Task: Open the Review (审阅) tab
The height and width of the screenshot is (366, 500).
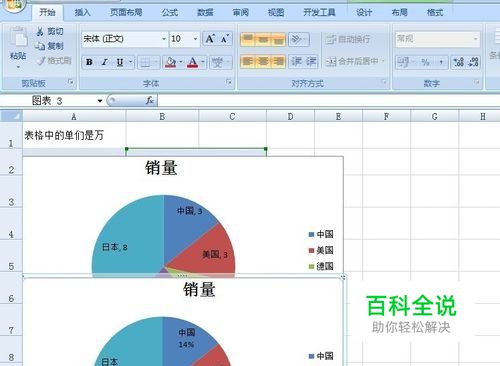Action: tap(241, 12)
